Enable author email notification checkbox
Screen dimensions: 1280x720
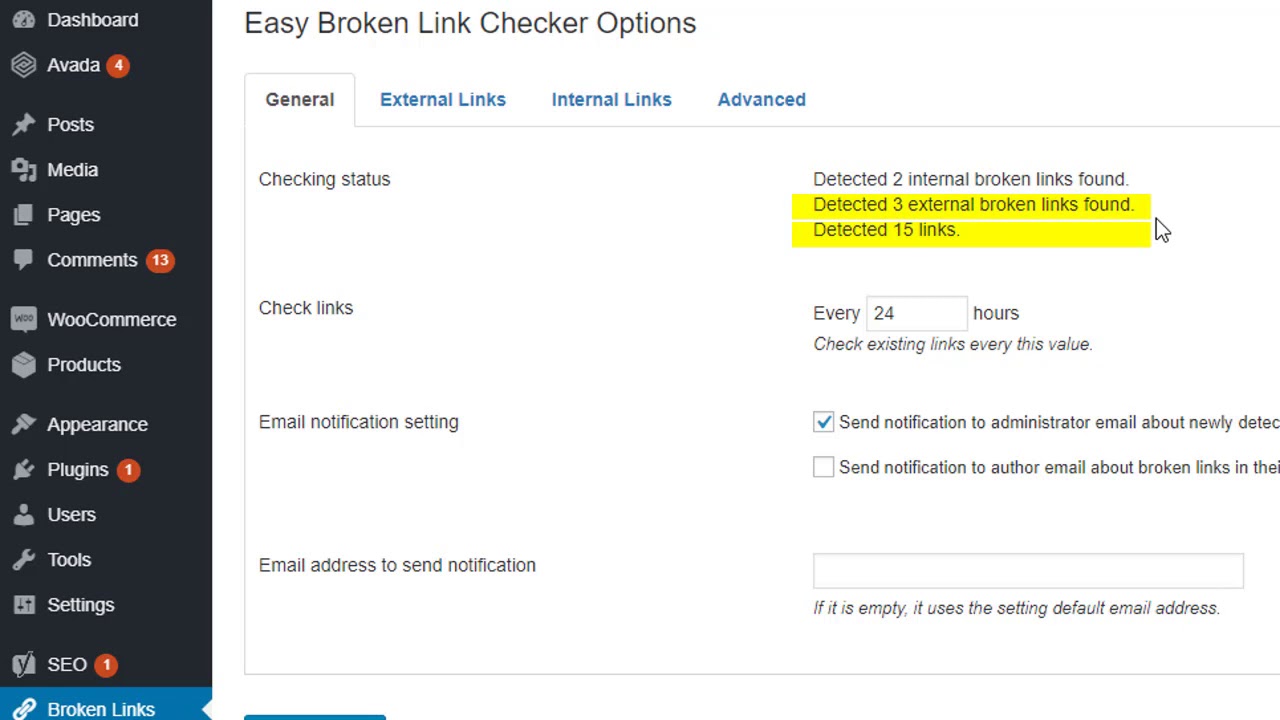click(823, 467)
